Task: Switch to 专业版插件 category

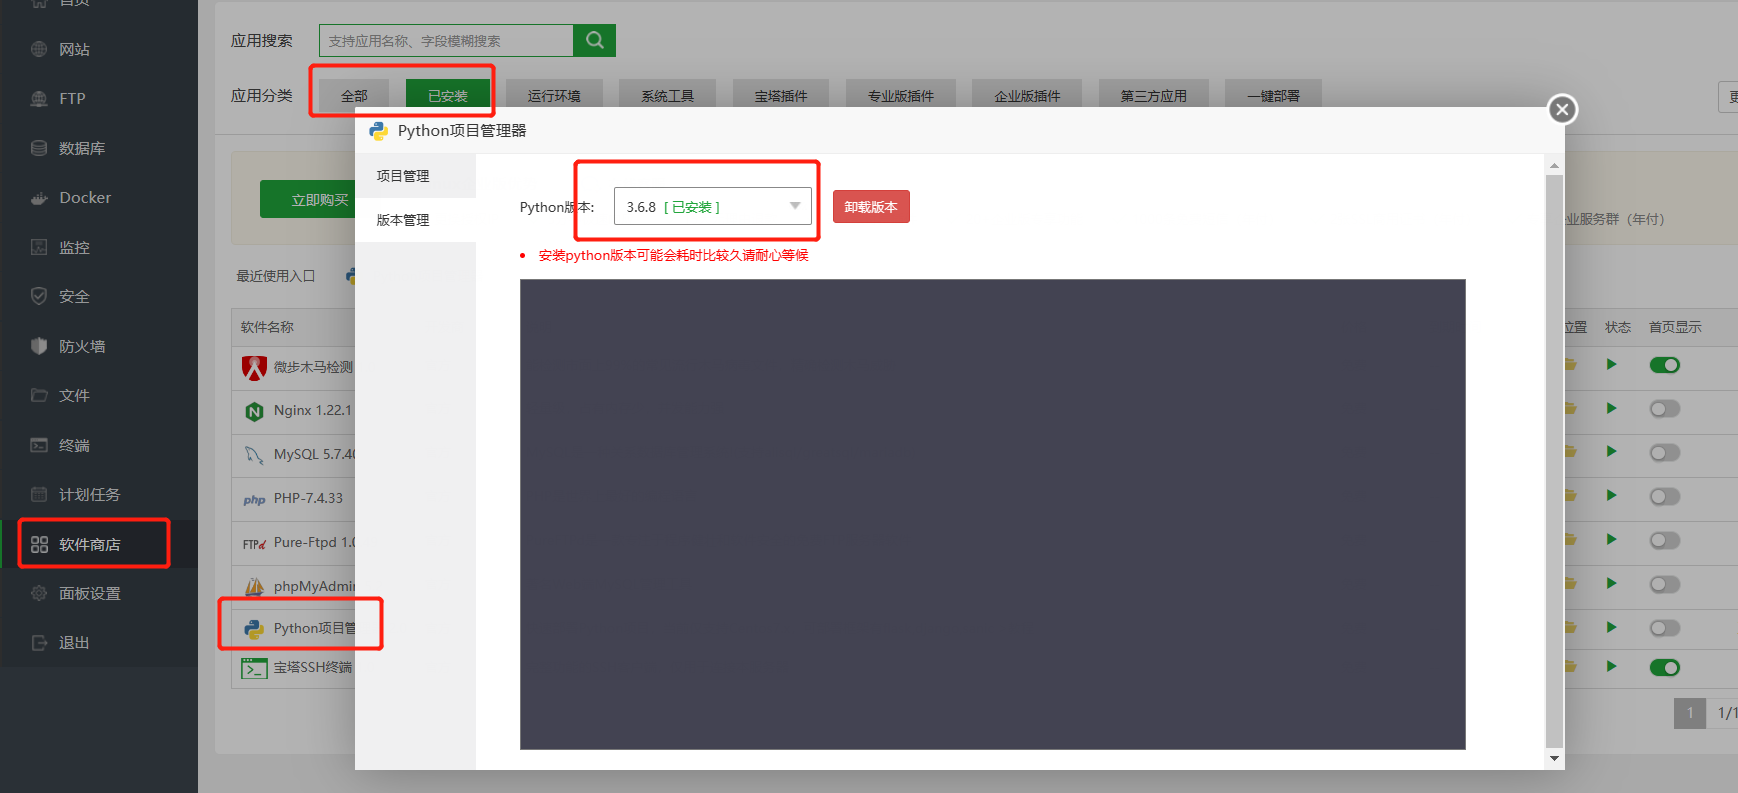Action: (901, 95)
